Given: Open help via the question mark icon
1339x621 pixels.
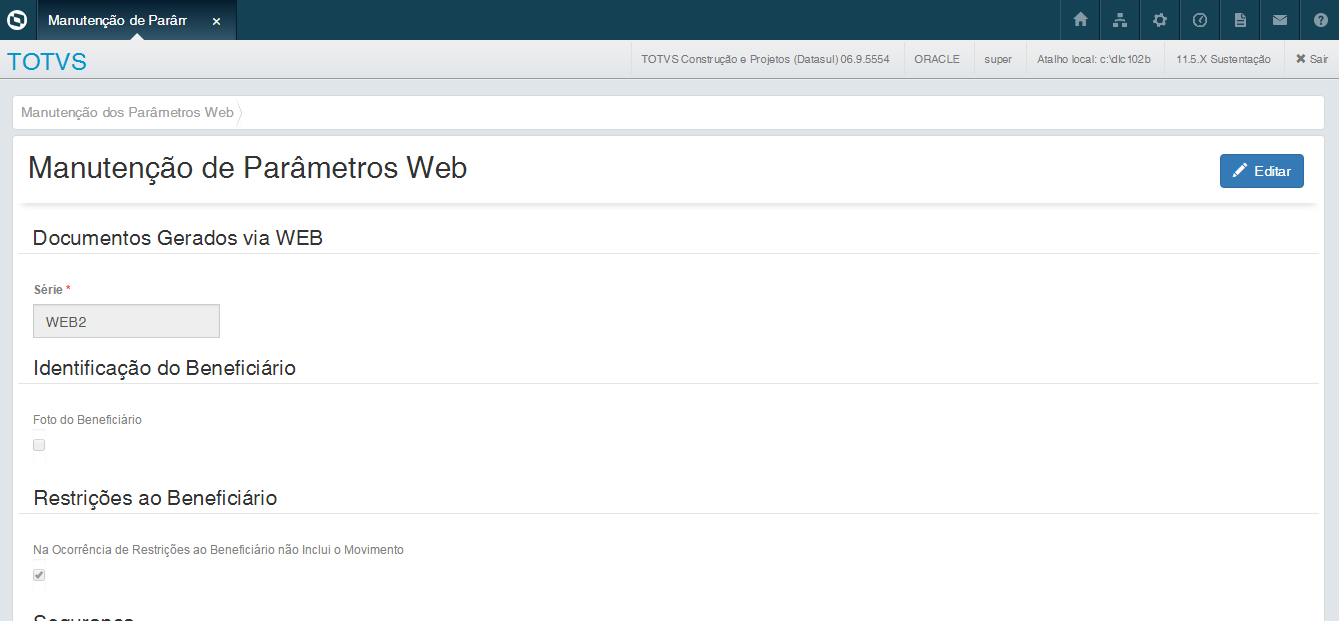Looking at the screenshot, I should (x=1320, y=20).
